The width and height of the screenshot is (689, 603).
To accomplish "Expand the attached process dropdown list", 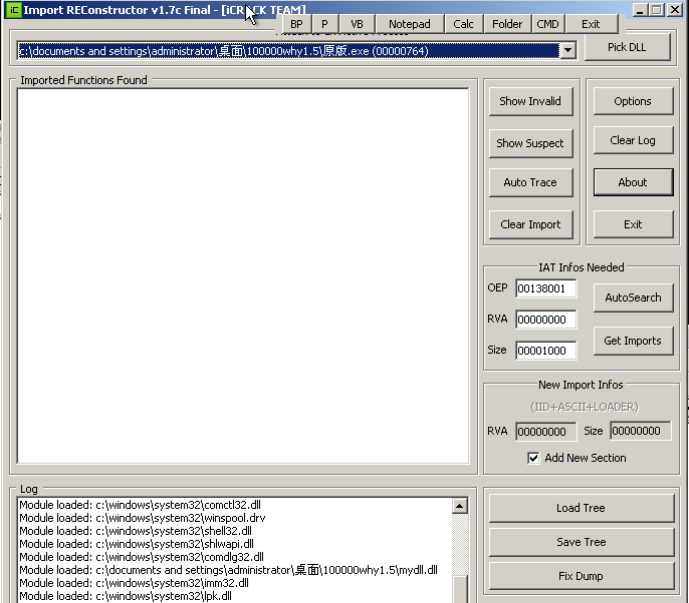I will click(568, 51).
